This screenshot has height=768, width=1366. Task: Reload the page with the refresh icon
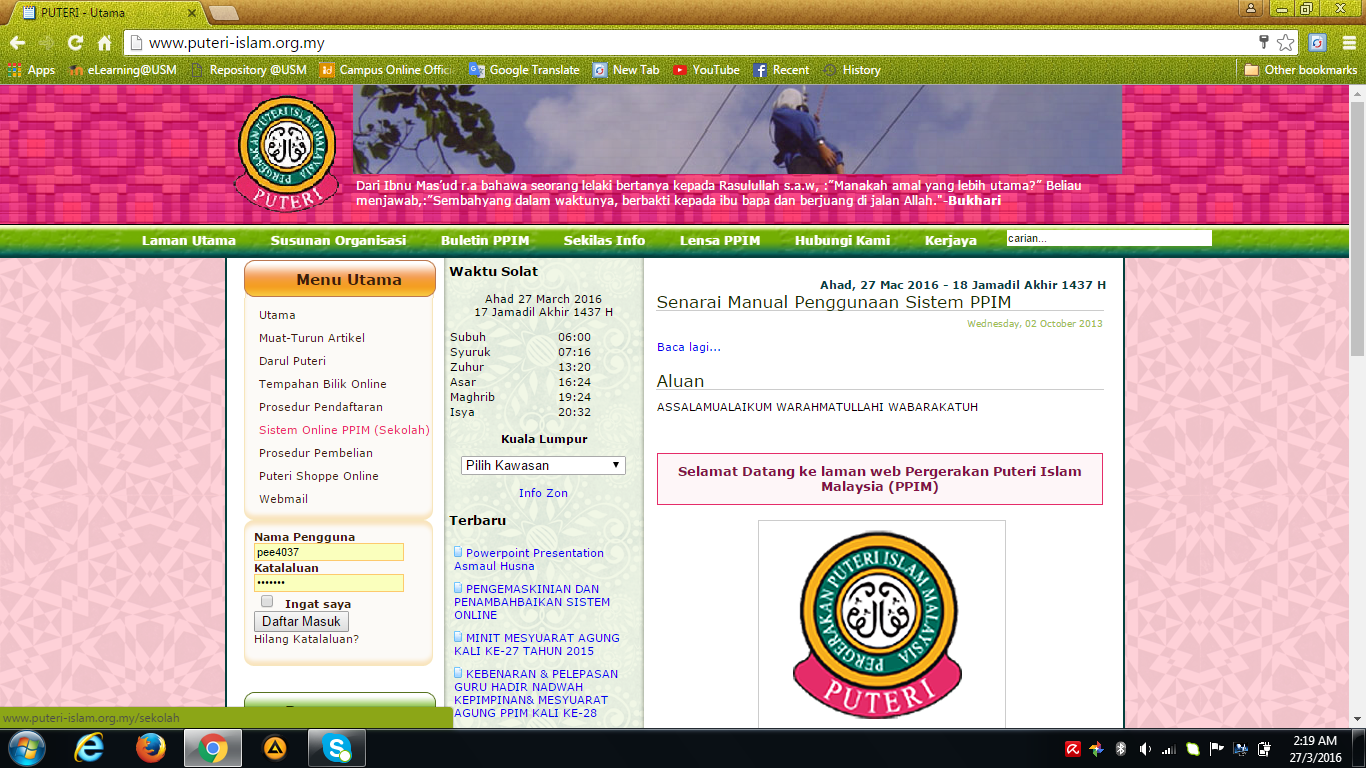(x=75, y=43)
